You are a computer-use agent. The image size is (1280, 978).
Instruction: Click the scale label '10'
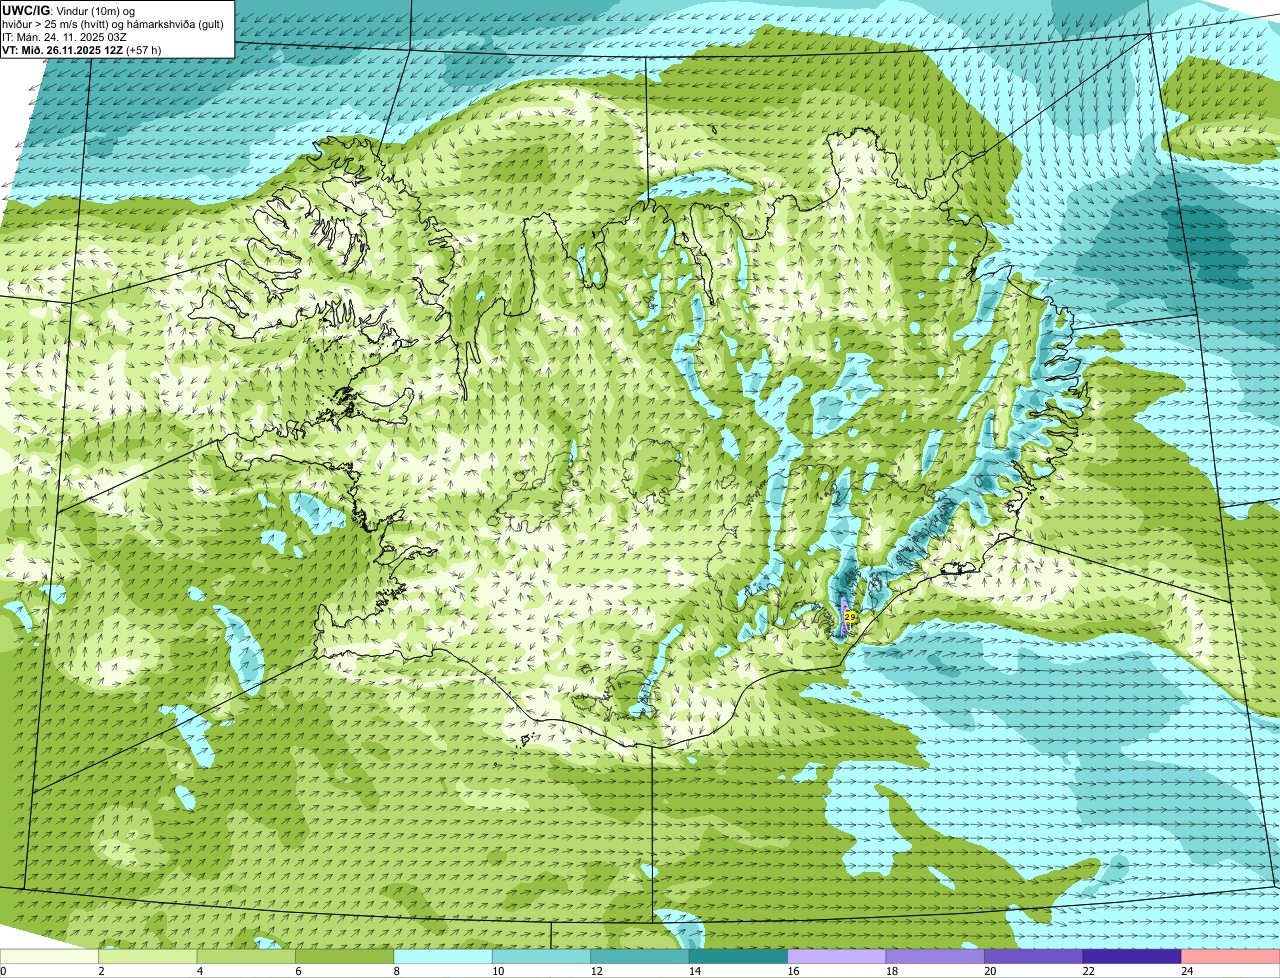coord(498,971)
